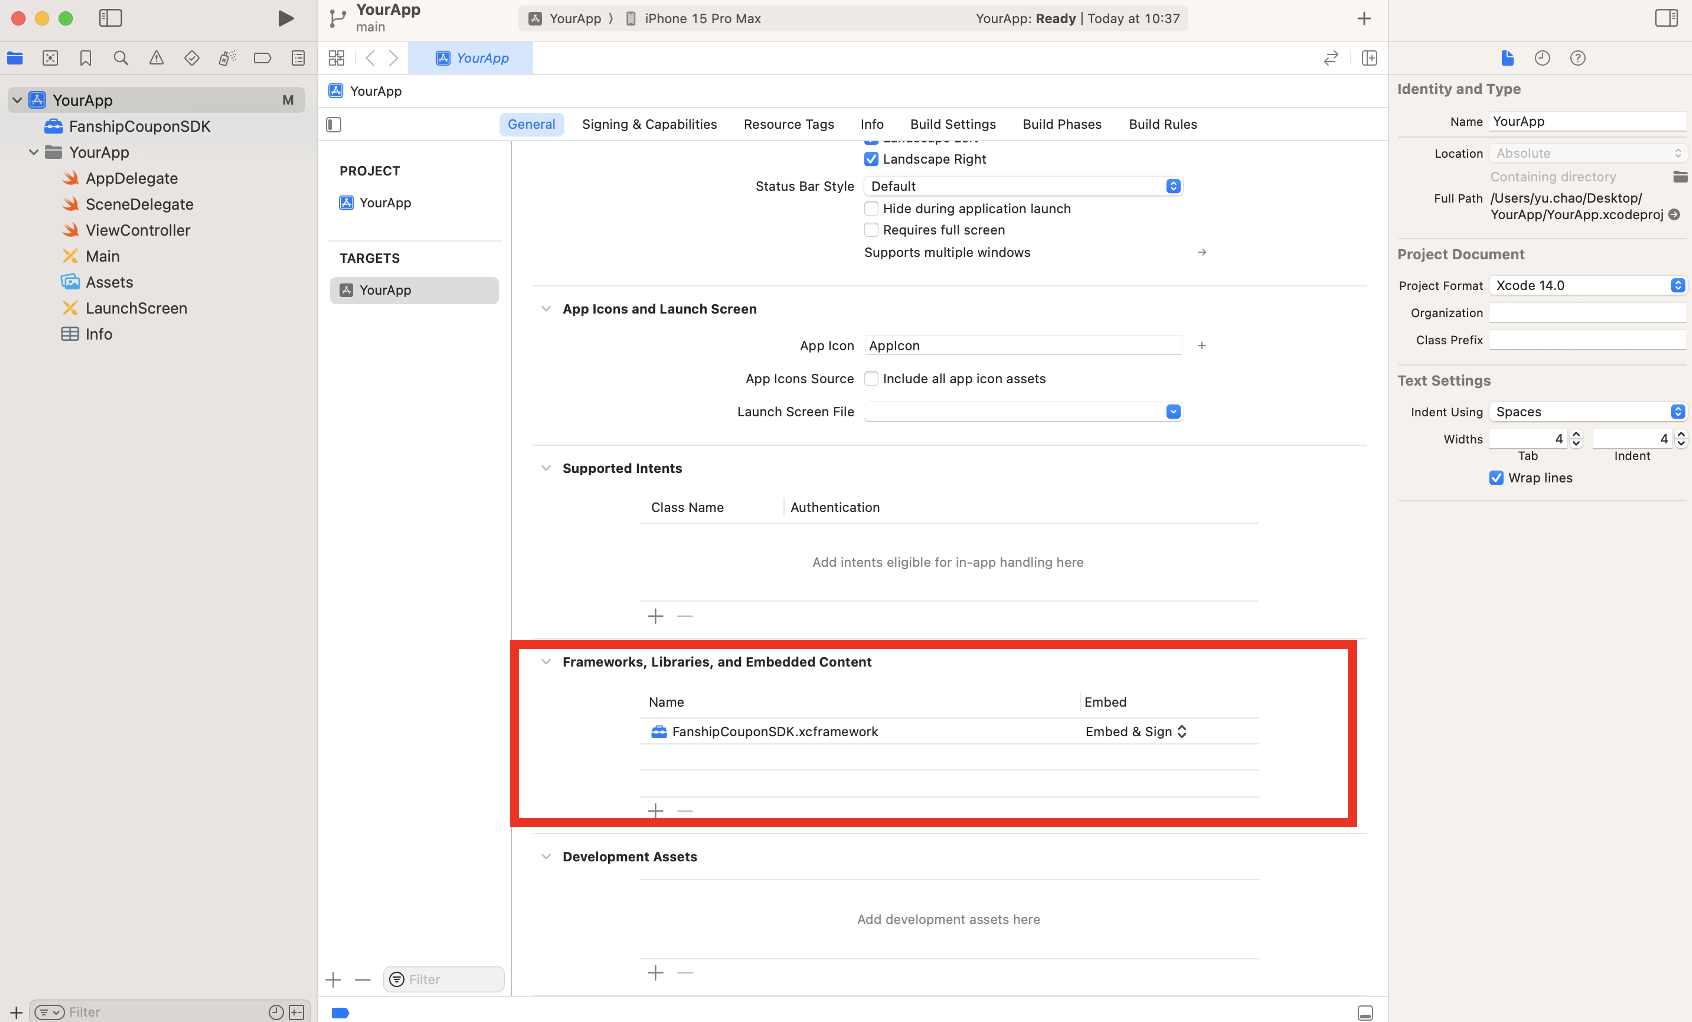Screen dimensions: 1692x1022
Task: Show the Bookmark navigator
Action: (x=86, y=58)
